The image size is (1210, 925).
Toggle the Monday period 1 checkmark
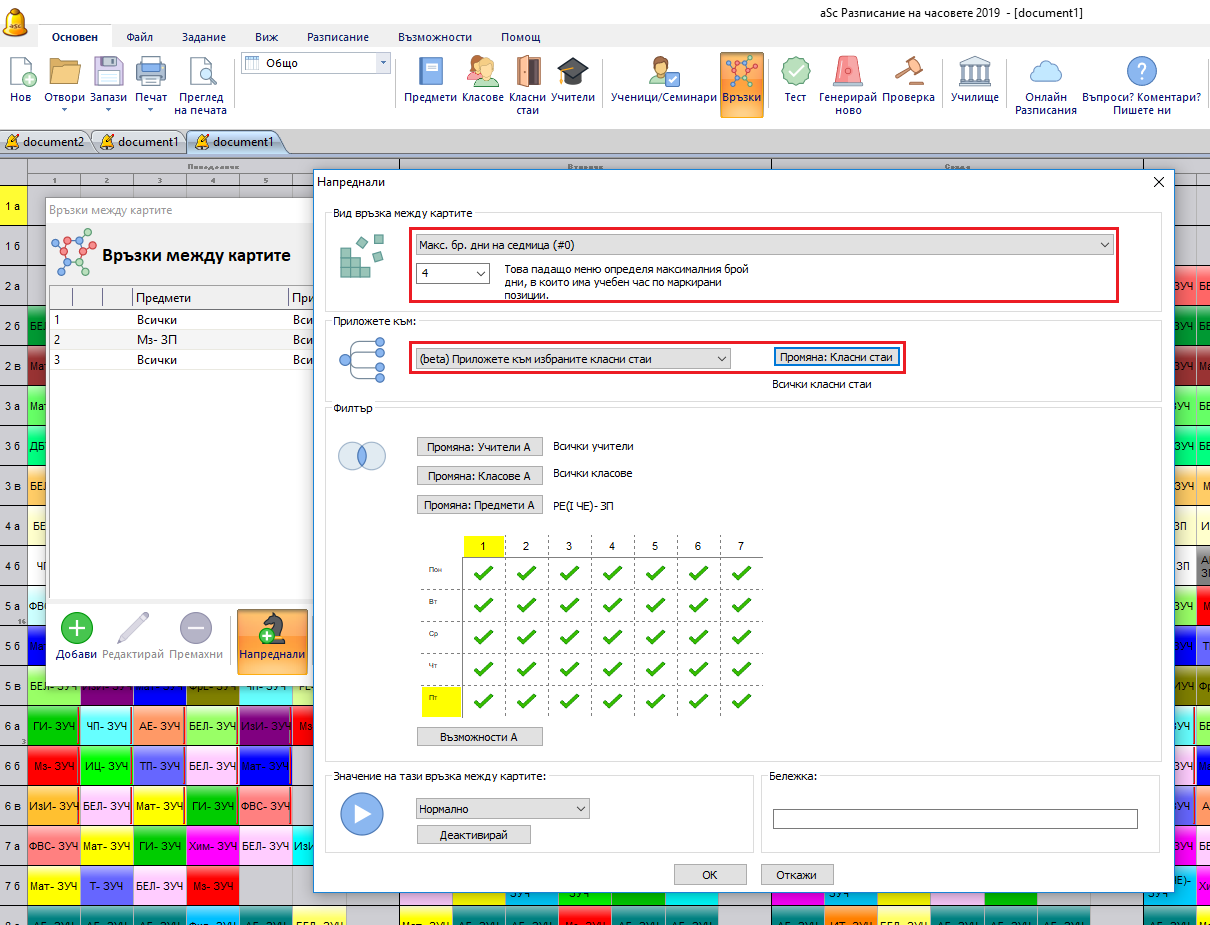(484, 573)
